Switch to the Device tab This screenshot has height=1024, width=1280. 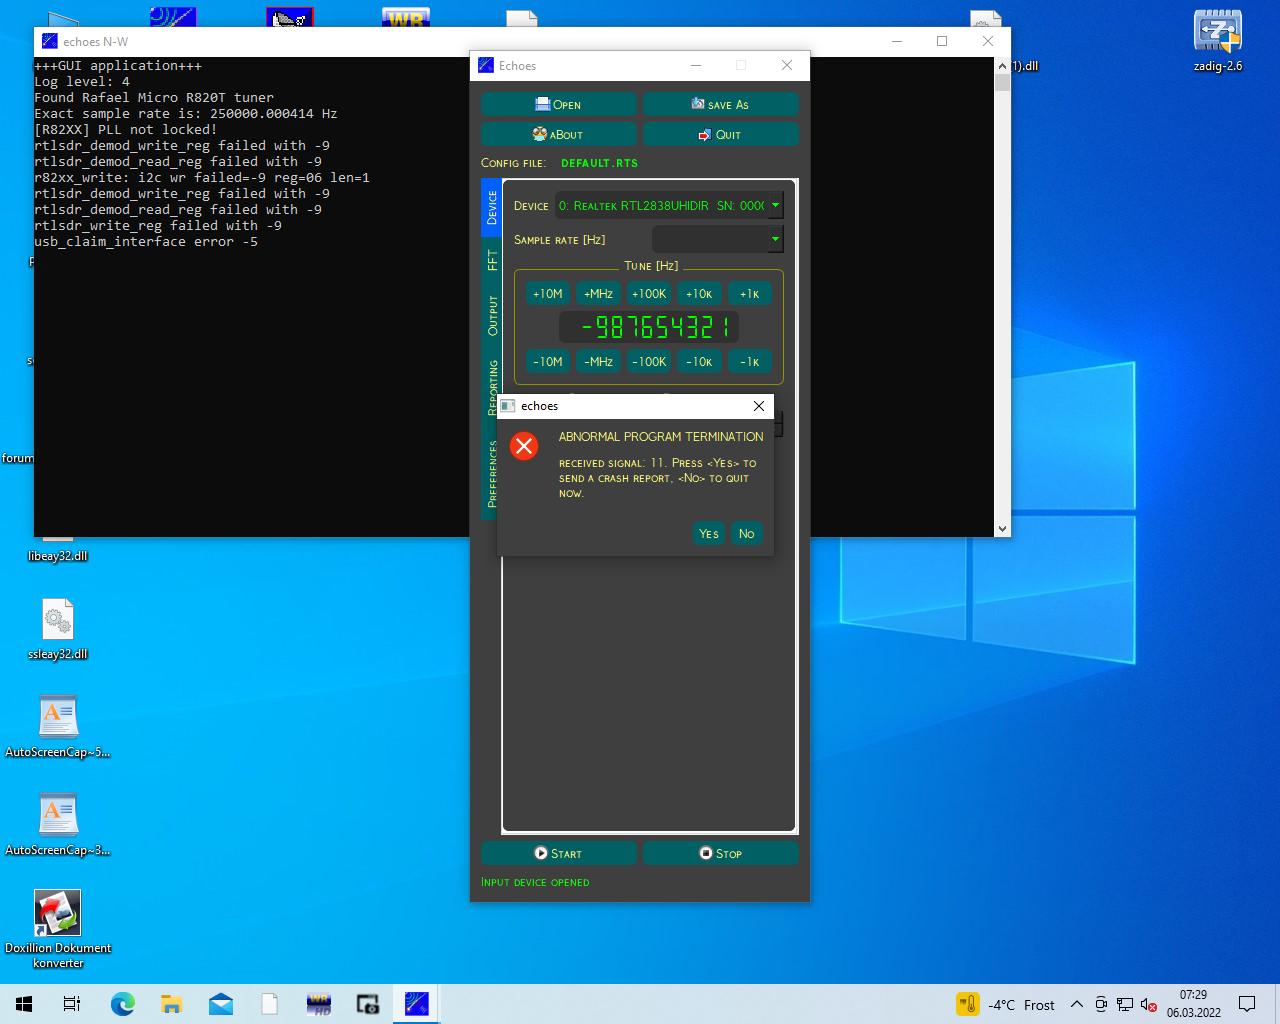pos(492,208)
